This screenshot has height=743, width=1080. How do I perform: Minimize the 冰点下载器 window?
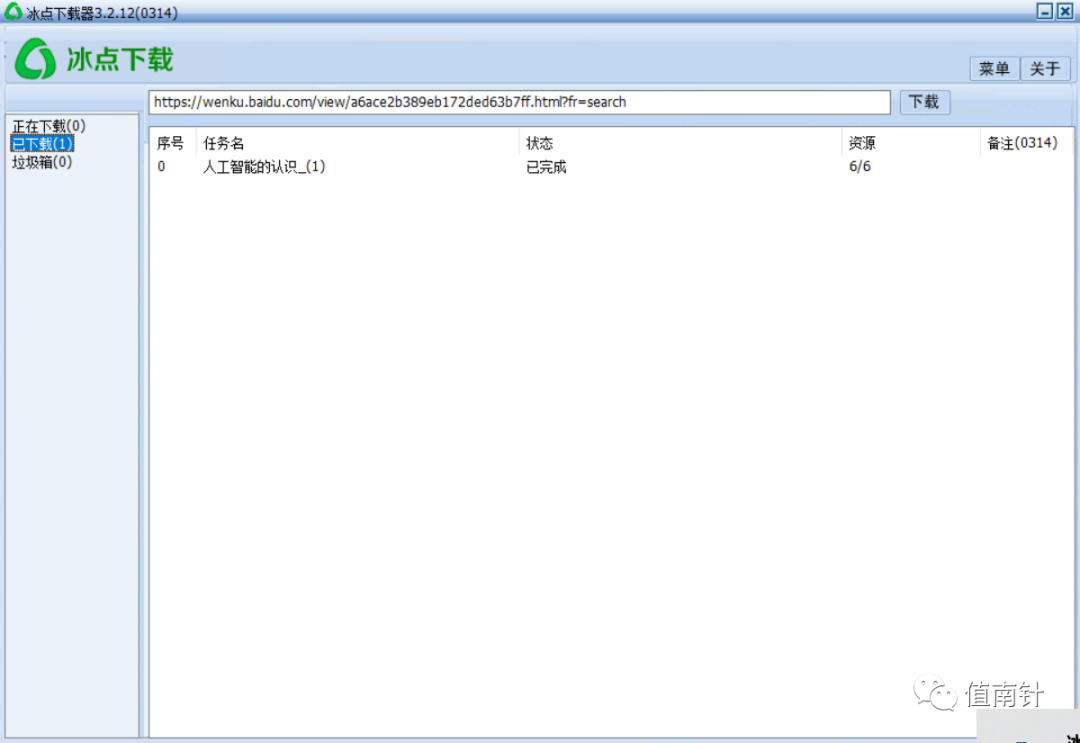point(1046,11)
